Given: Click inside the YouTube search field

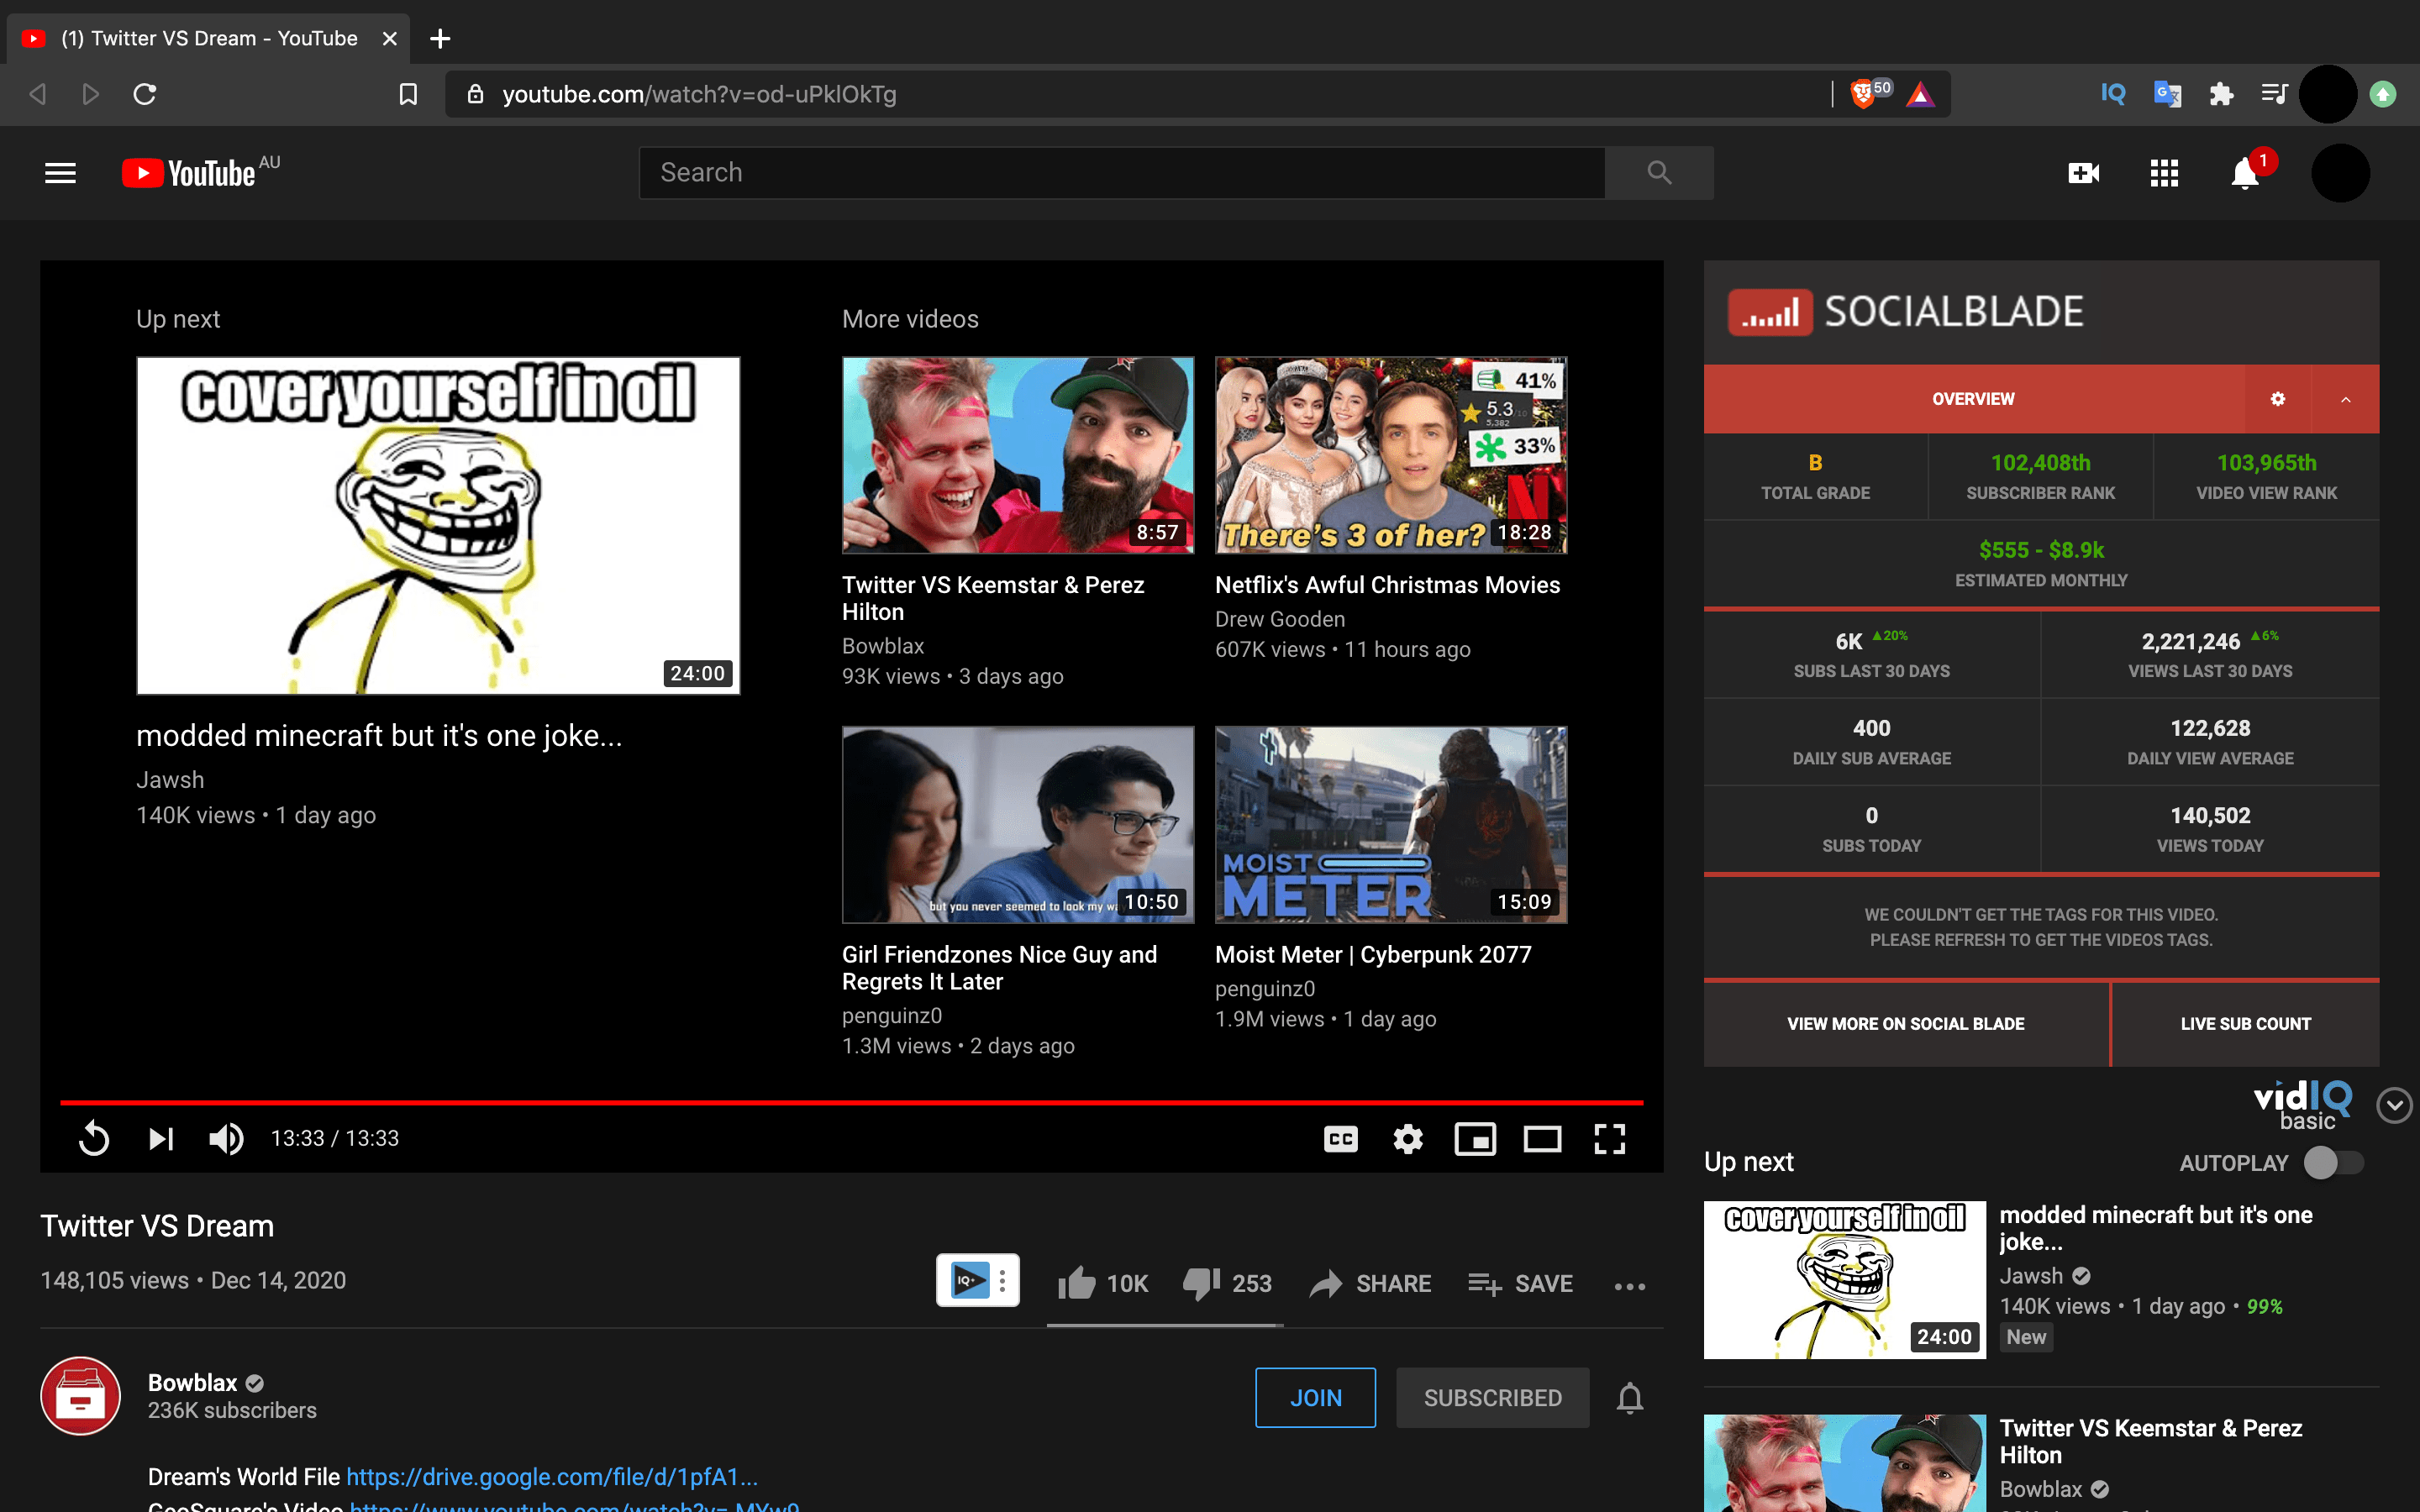Looking at the screenshot, I should coord(1100,172).
